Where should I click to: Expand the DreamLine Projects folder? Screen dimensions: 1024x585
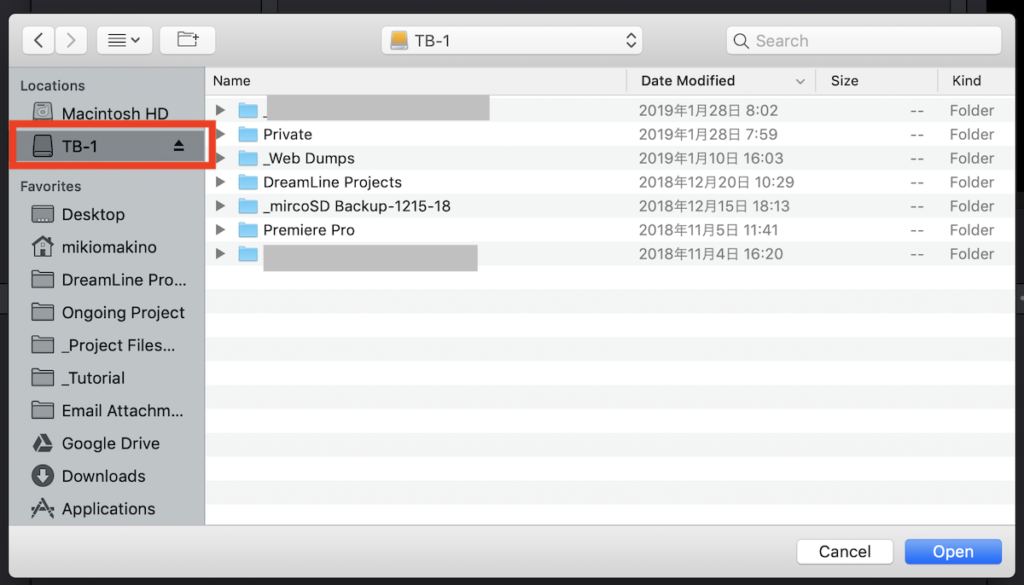pyautogui.click(x=221, y=182)
